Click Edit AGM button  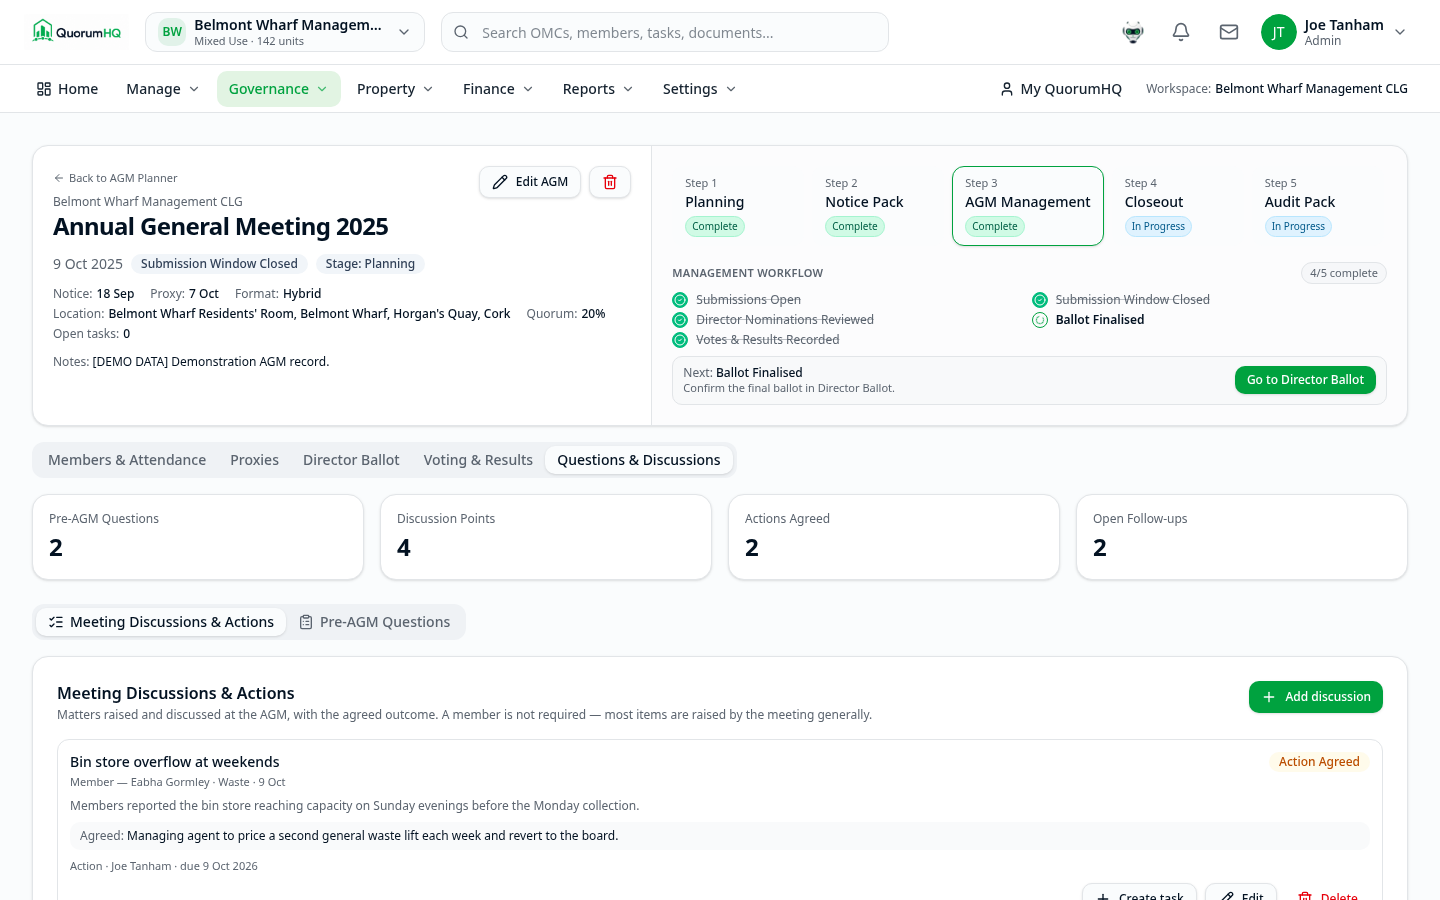[530, 182]
